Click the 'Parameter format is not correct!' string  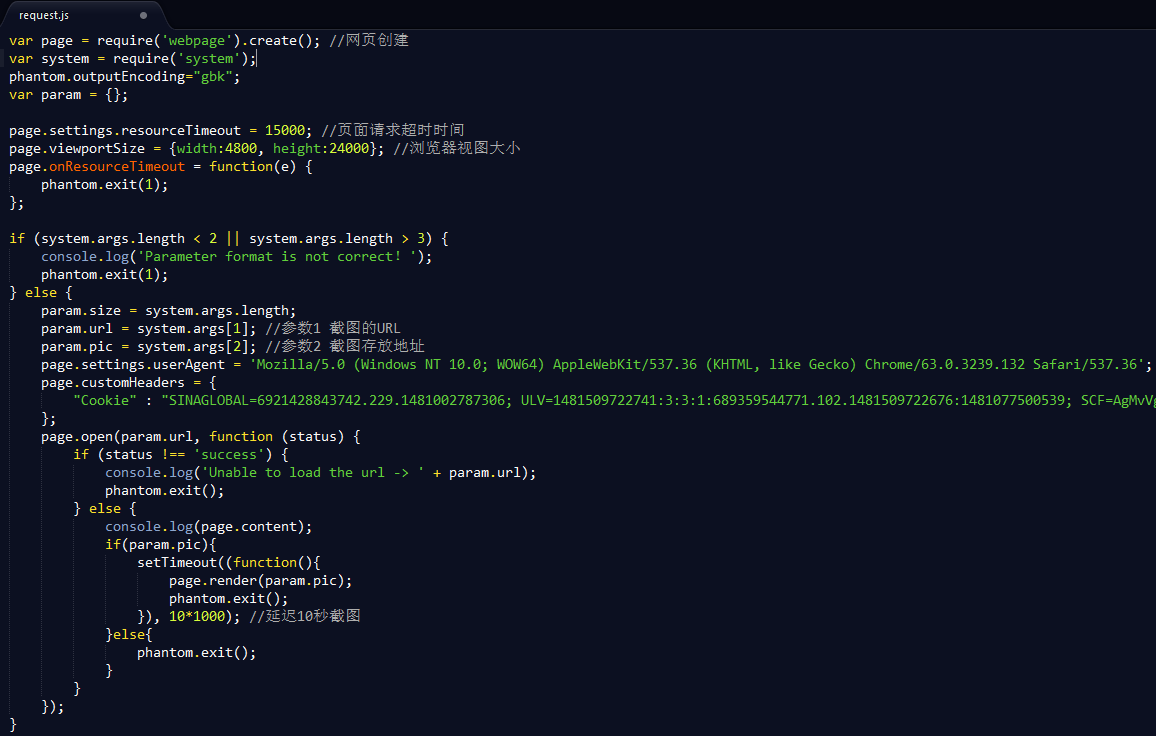click(x=275, y=256)
